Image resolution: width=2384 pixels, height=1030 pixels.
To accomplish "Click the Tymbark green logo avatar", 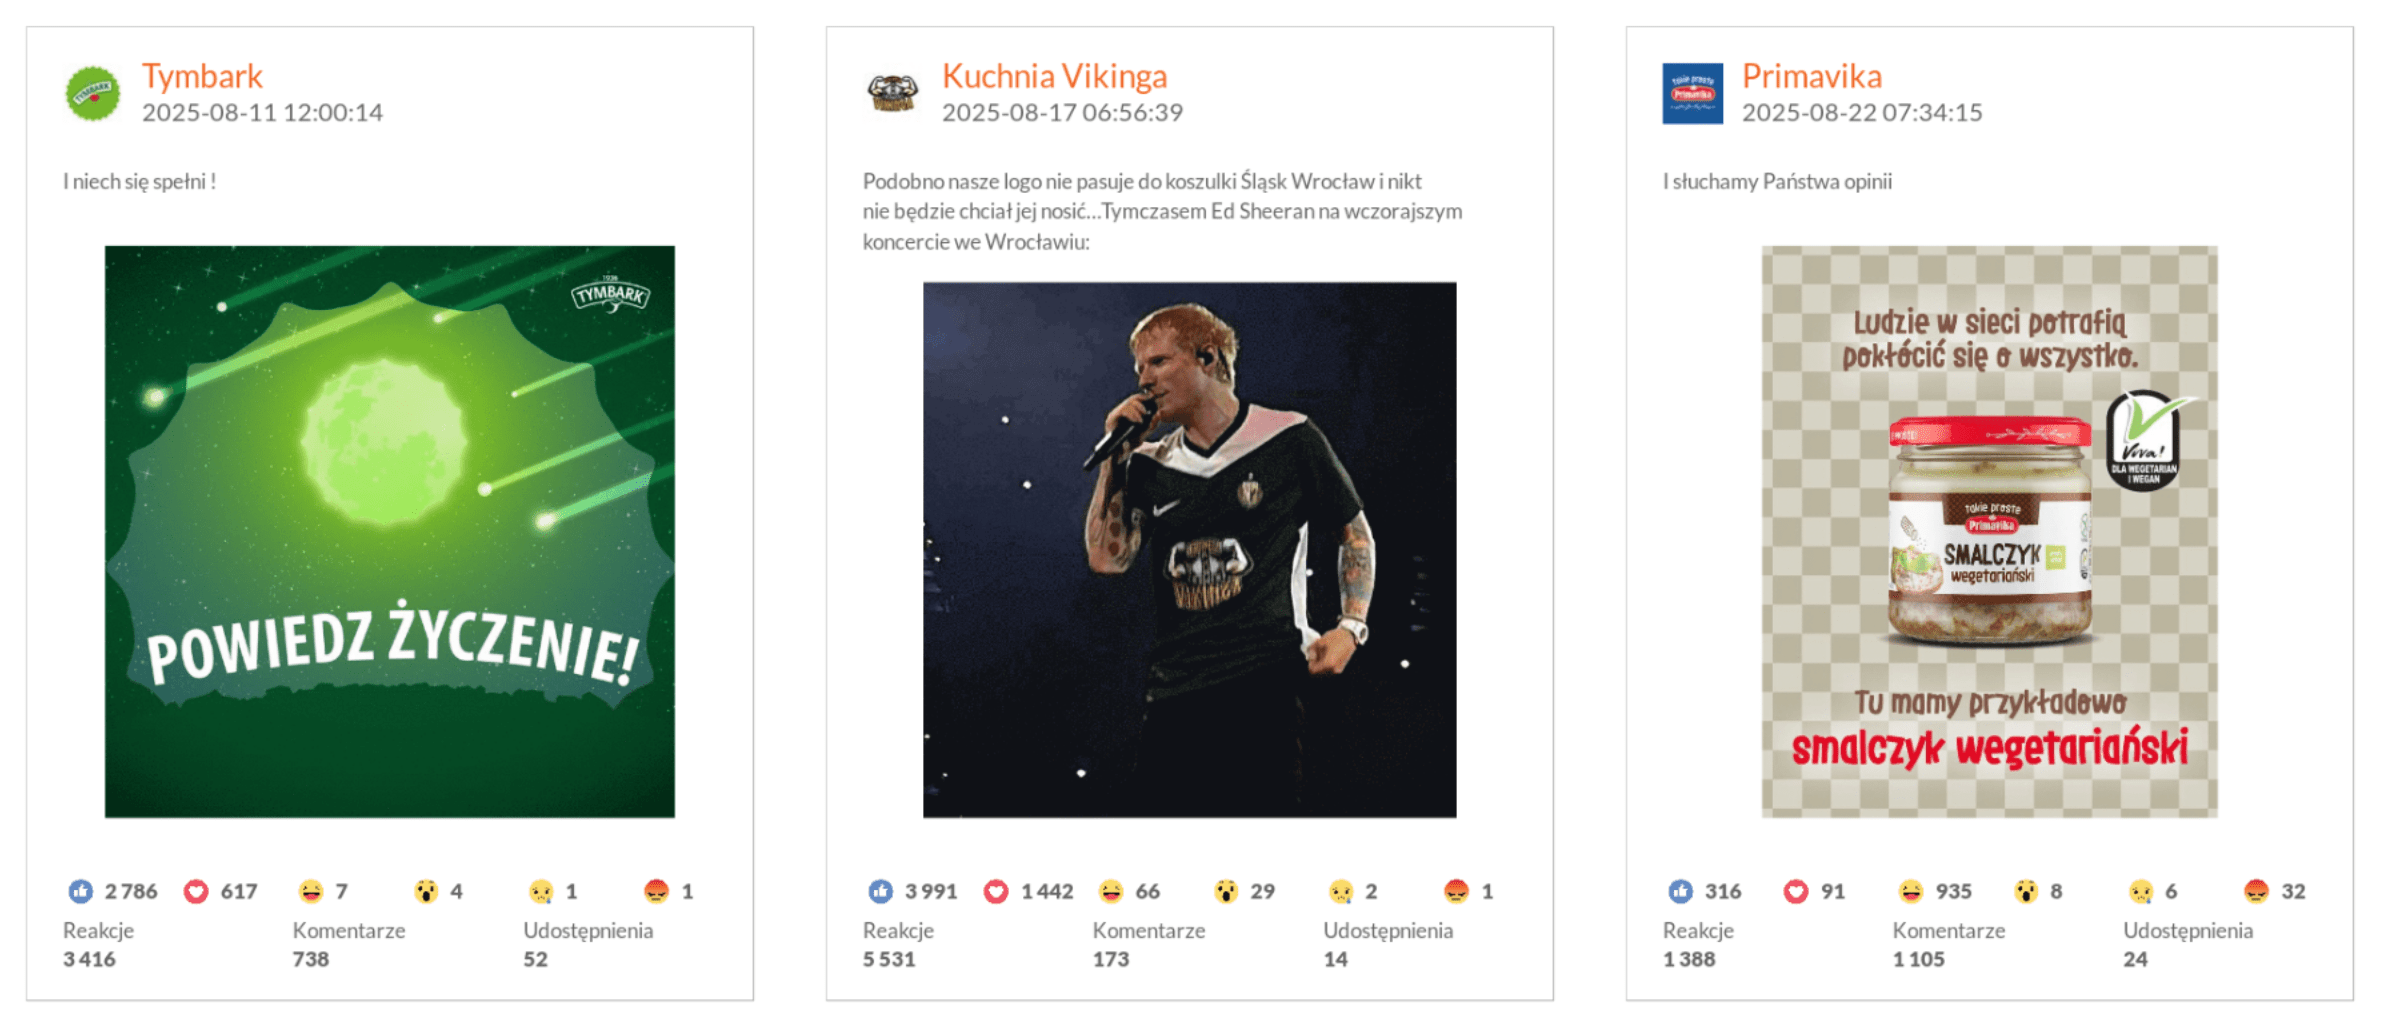I will [92, 92].
